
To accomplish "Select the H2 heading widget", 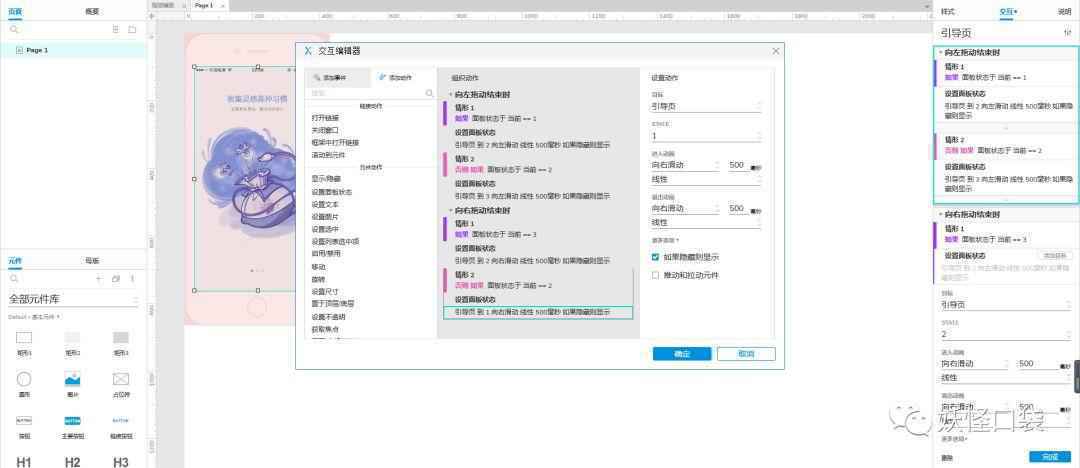I will pos(72,462).
